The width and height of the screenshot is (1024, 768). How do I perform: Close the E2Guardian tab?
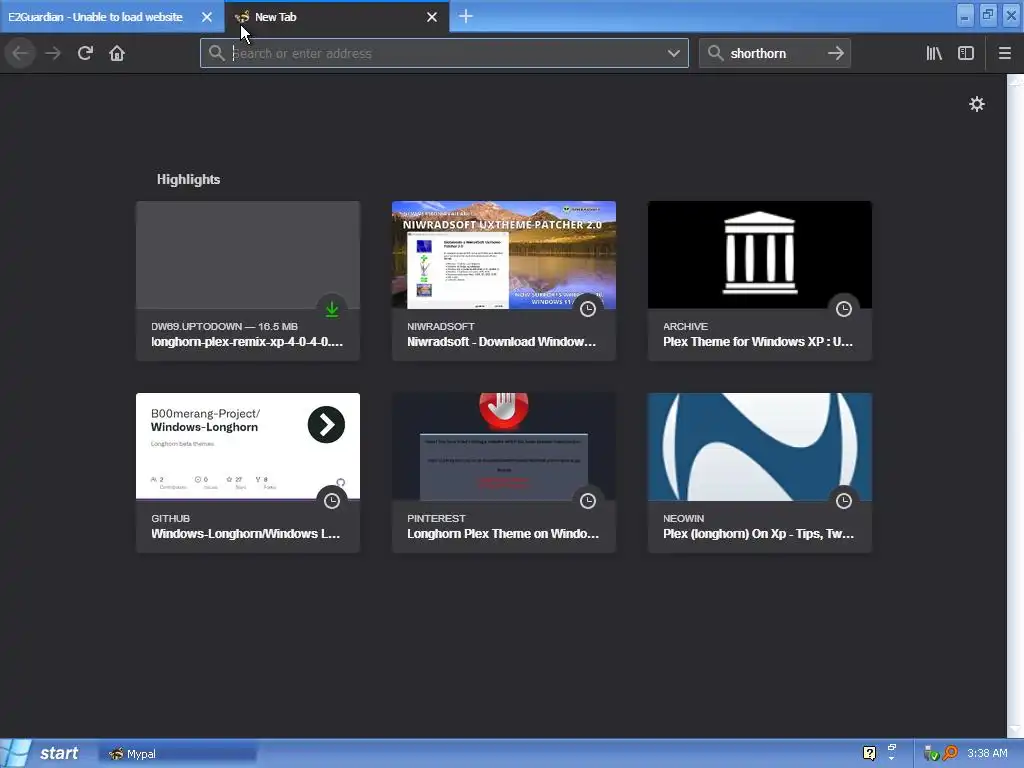pos(206,17)
